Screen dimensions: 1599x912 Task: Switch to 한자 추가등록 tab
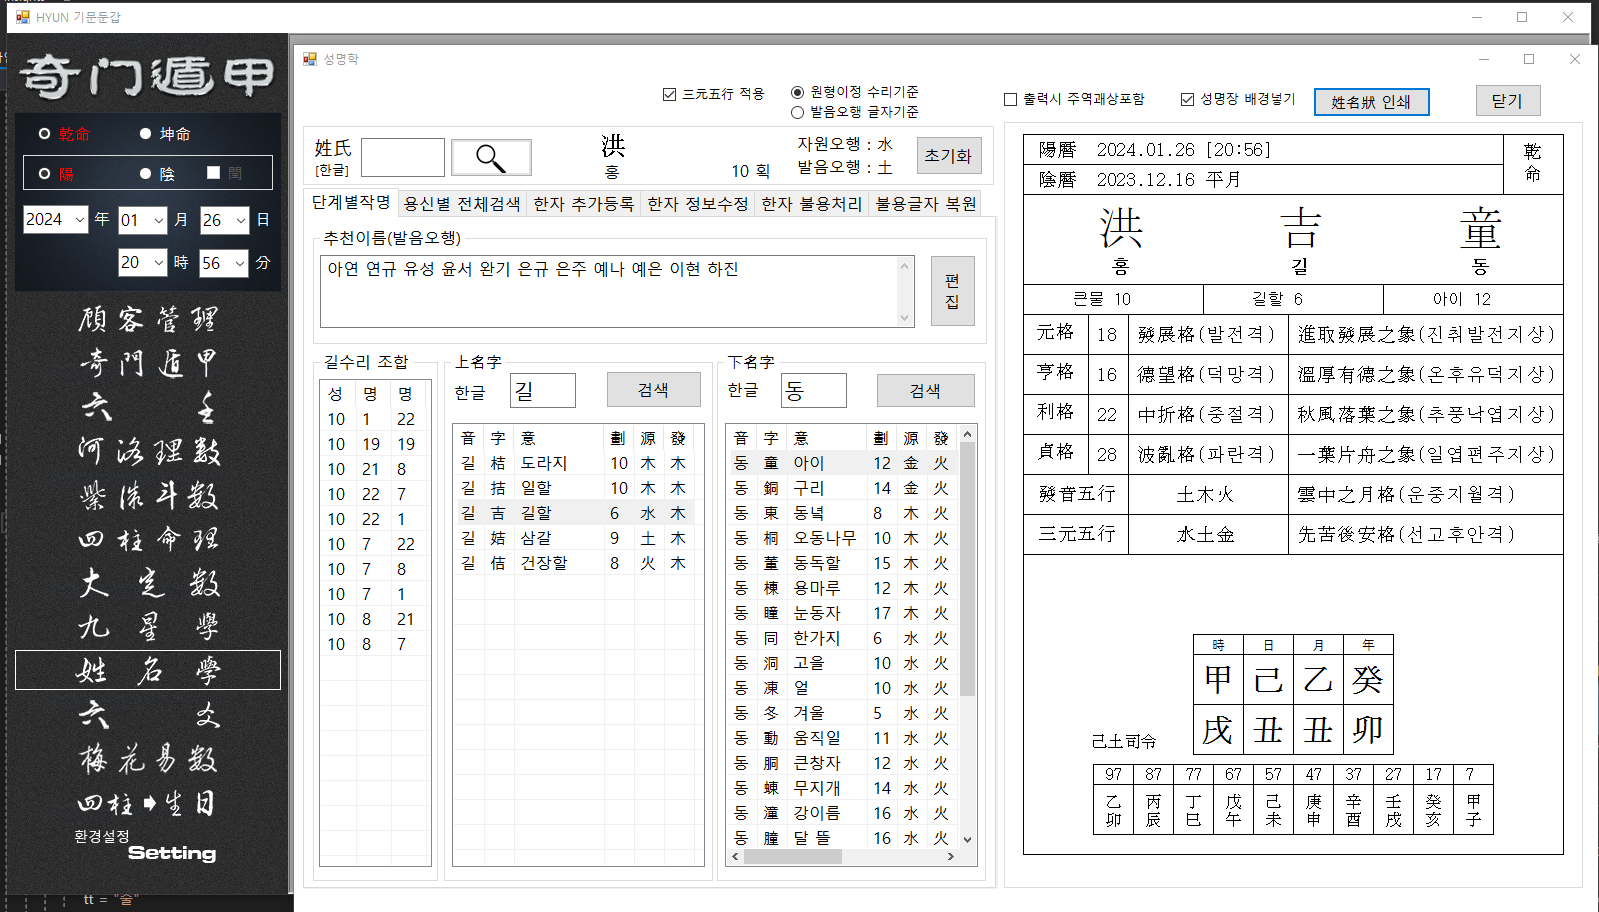[584, 204]
